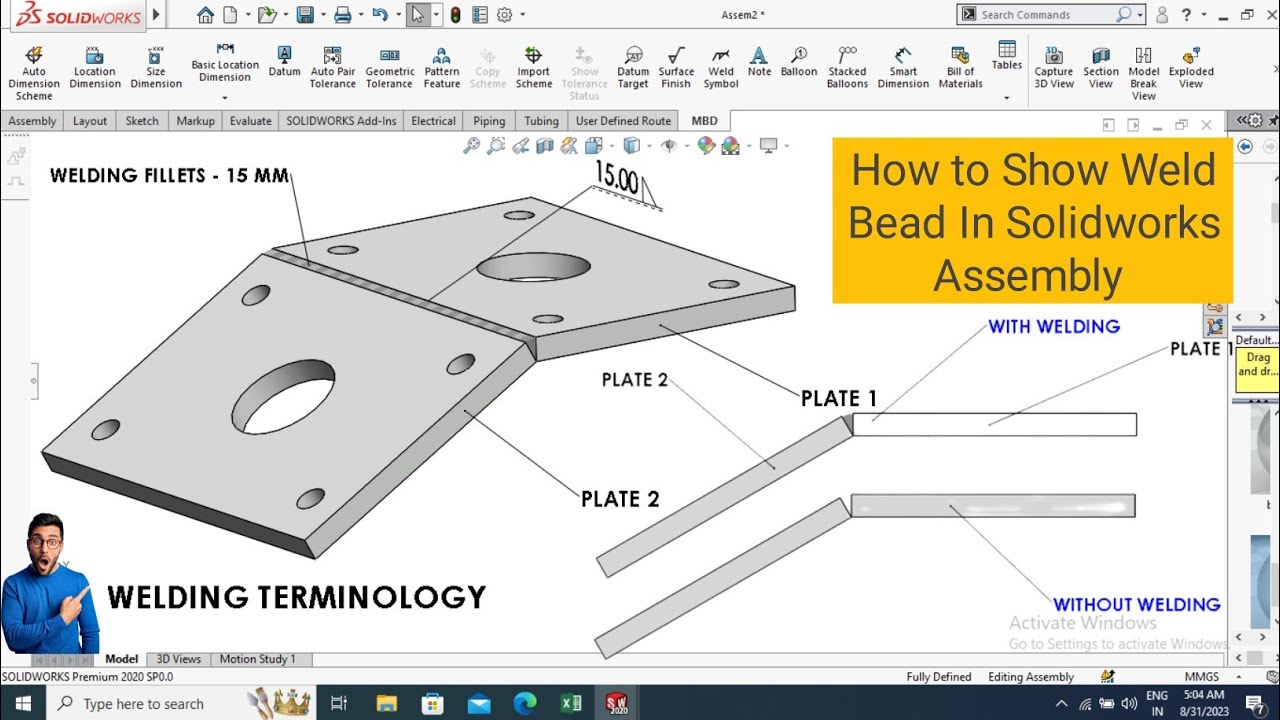Screen dimensions: 1280x720
Task: Click the Rebuild traffic light icon
Action: point(455,15)
